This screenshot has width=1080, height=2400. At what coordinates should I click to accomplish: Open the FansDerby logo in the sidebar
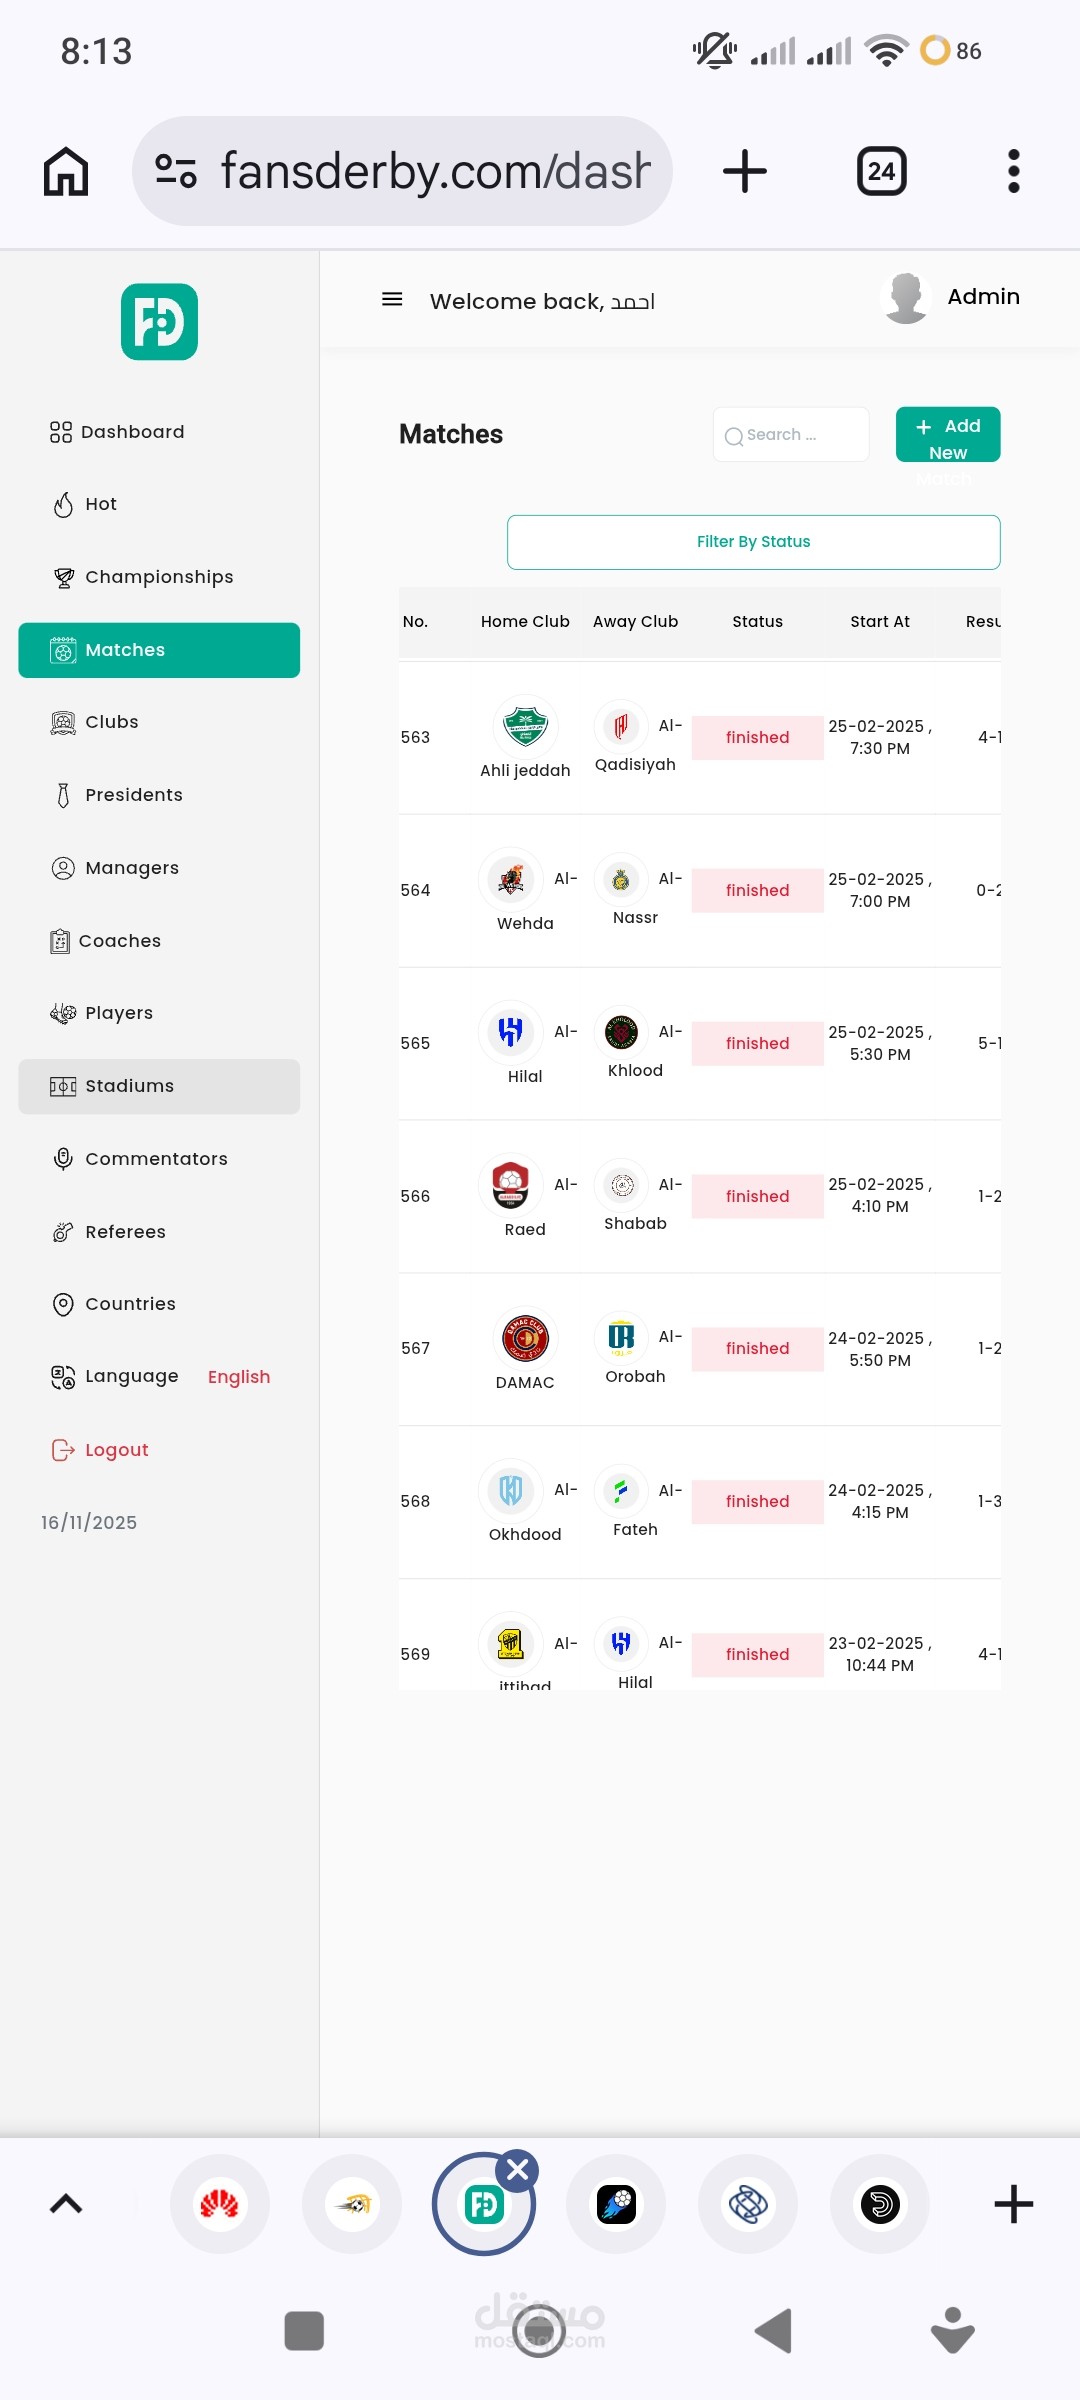click(x=159, y=322)
